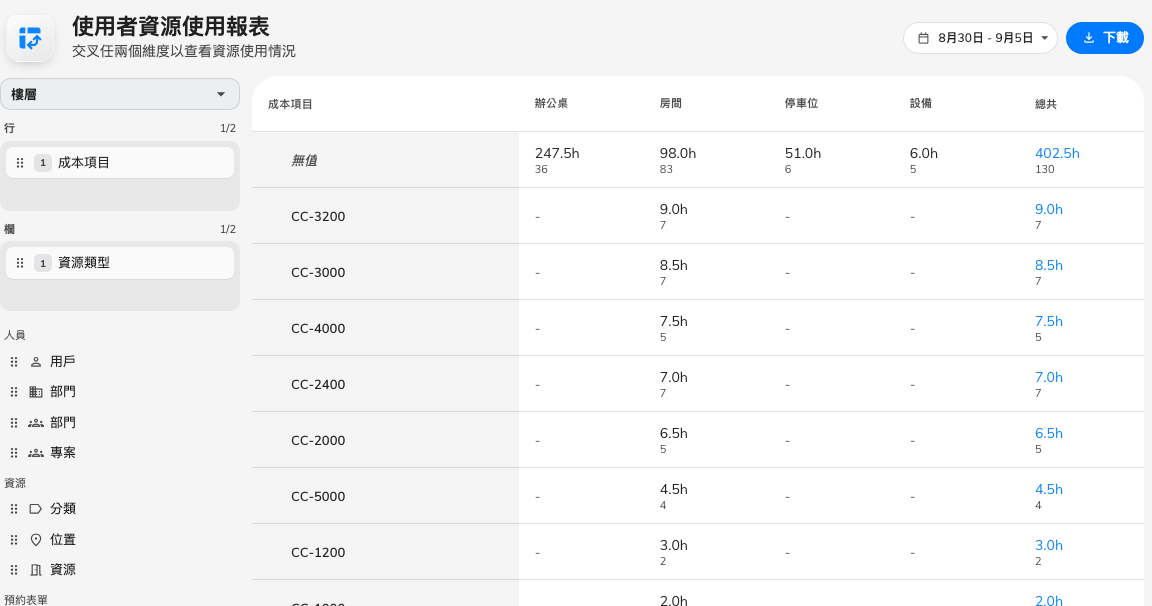Select the 無值 row label
The height and width of the screenshot is (606, 1152).
coord(304,161)
